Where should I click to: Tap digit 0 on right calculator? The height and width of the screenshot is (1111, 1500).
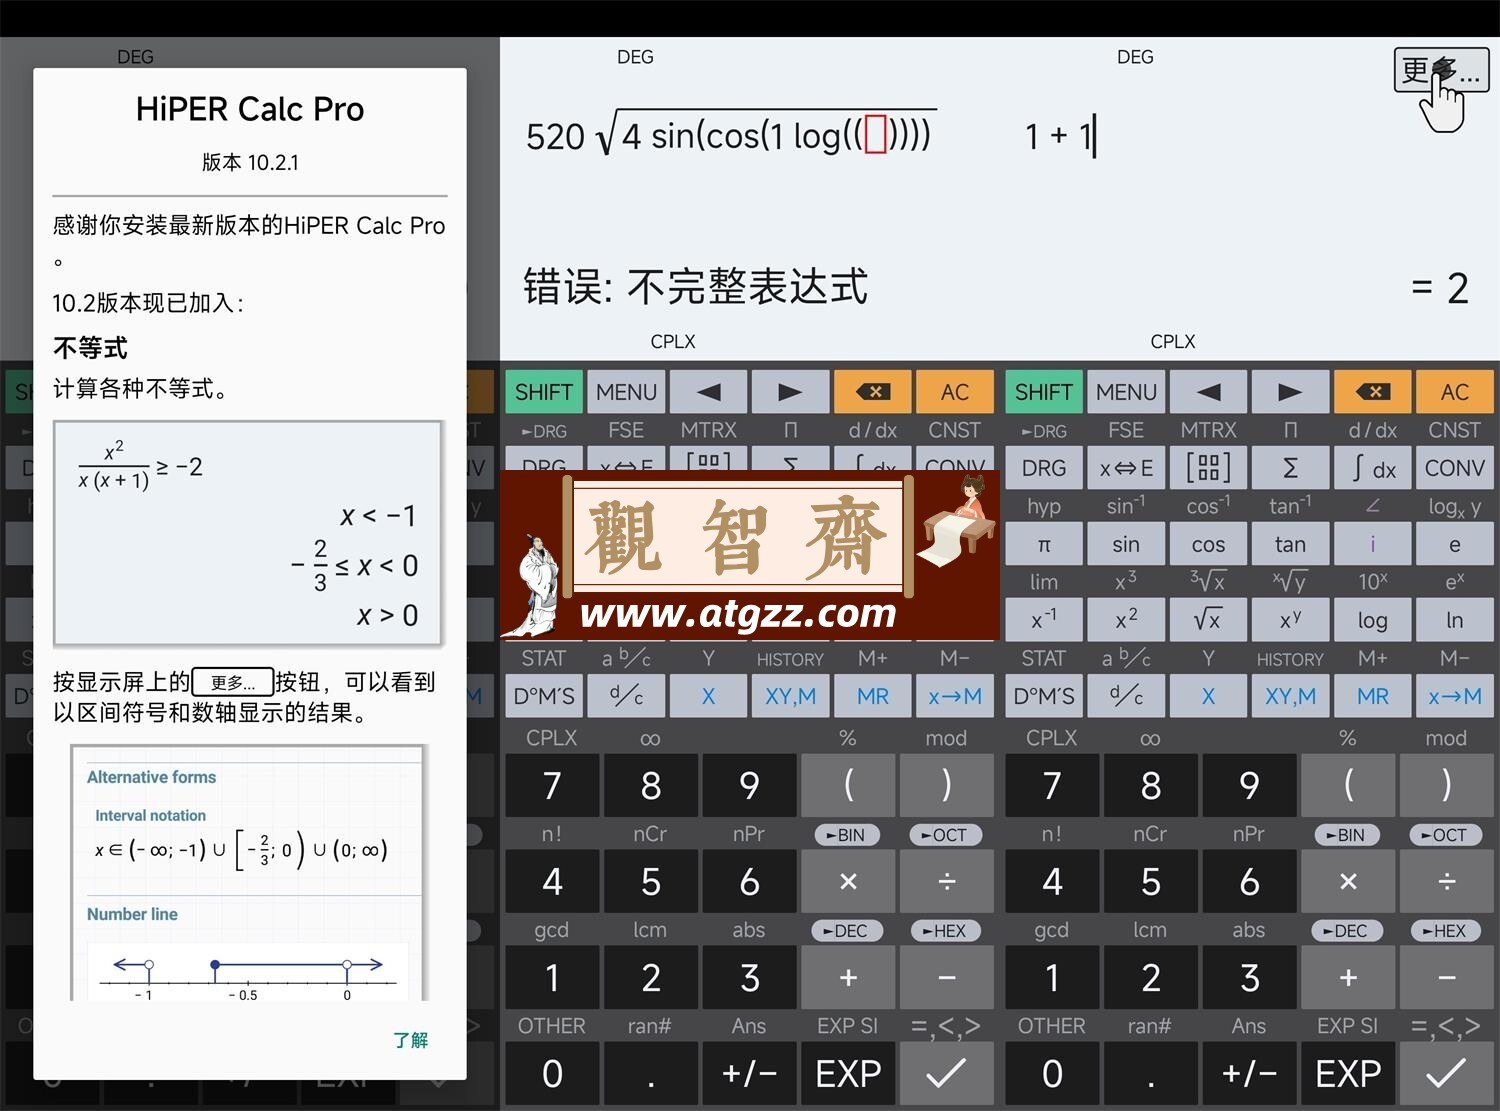point(1052,1074)
